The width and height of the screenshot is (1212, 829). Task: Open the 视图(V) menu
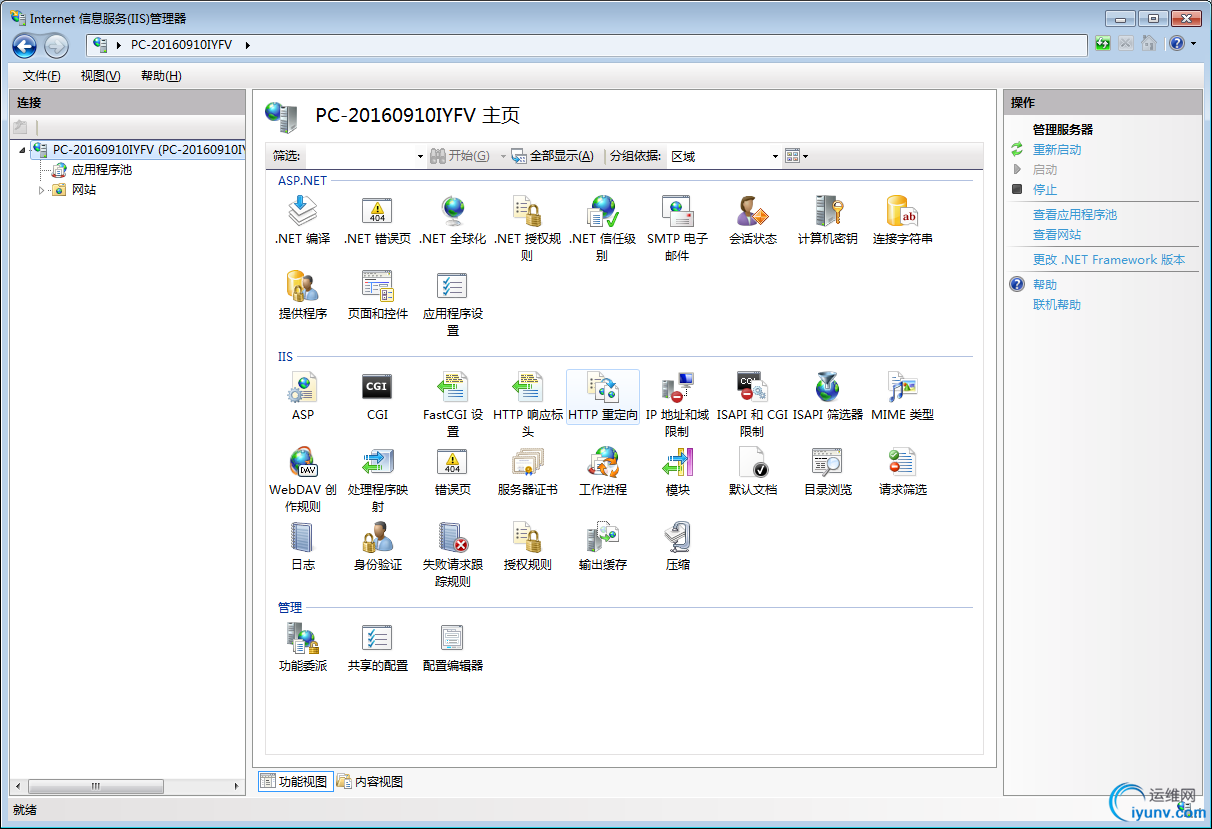pyautogui.click(x=100, y=76)
